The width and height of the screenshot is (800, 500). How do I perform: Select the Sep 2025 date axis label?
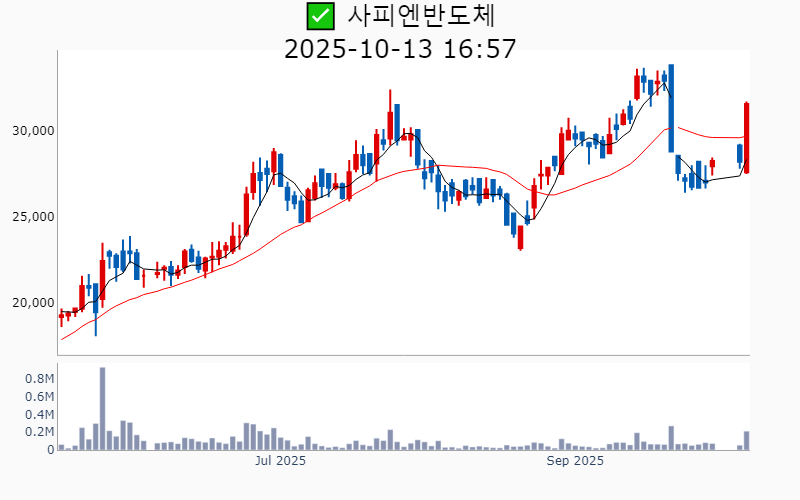coord(575,462)
